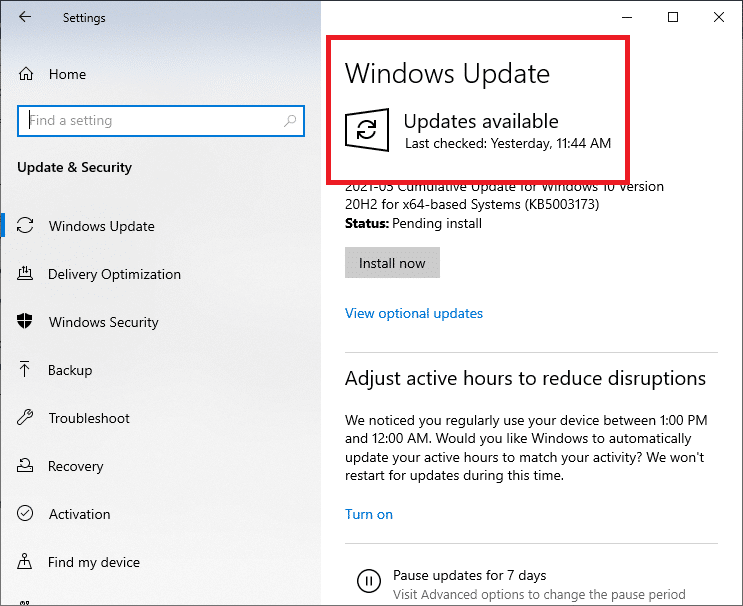Click the Recovery icon in sidebar
This screenshot has width=743, height=606.
[26, 466]
